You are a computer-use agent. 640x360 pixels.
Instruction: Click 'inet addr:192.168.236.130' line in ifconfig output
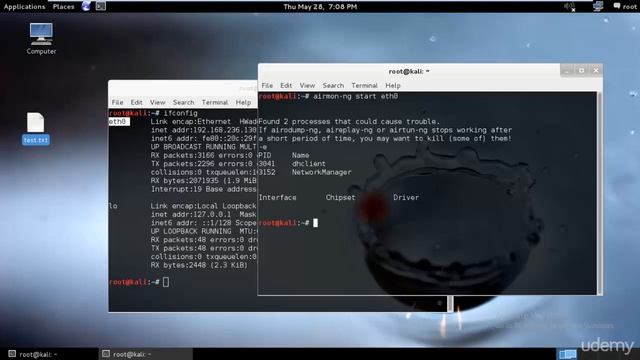[x=204, y=130]
